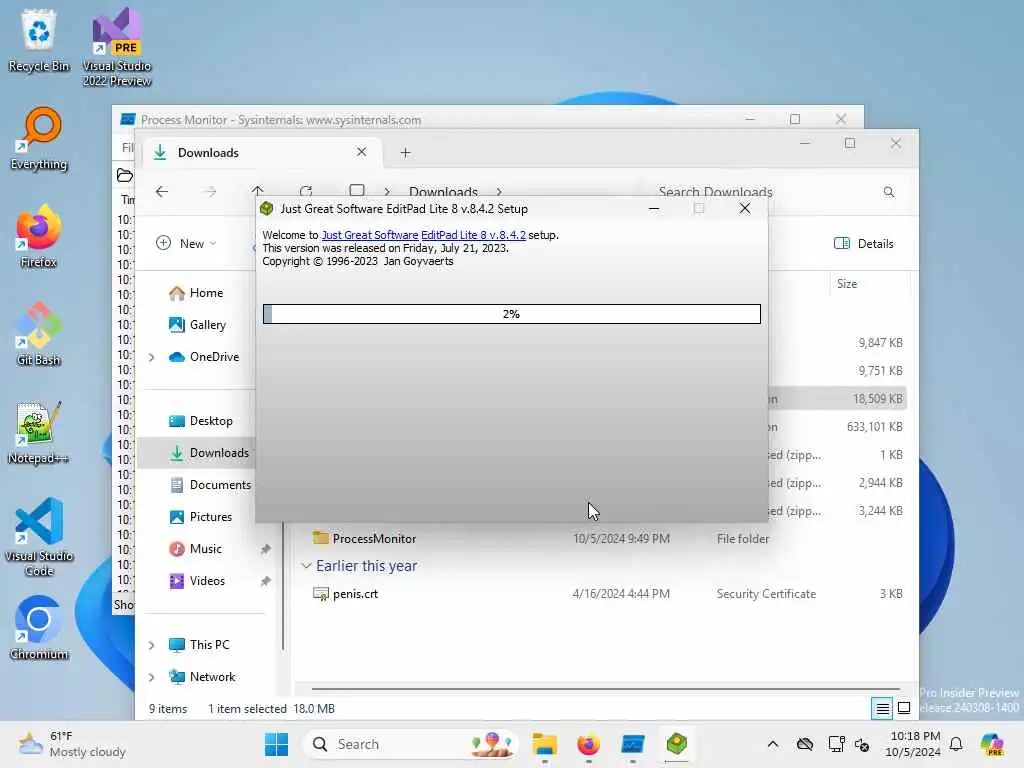
Task: Open Music in navigation pane
Action: pyautogui.click(x=195, y=549)
